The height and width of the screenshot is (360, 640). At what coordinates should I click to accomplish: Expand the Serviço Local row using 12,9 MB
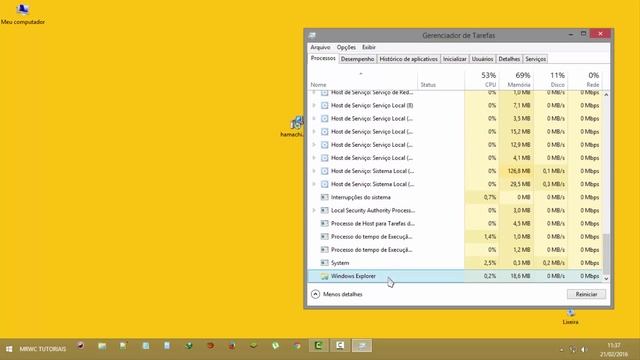(x=314, y=144)
